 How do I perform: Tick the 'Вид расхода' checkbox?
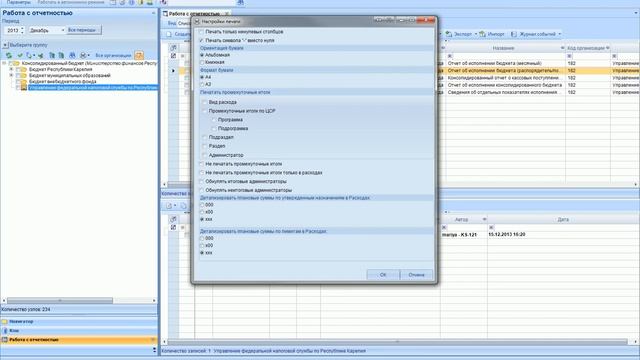point(204,102)
